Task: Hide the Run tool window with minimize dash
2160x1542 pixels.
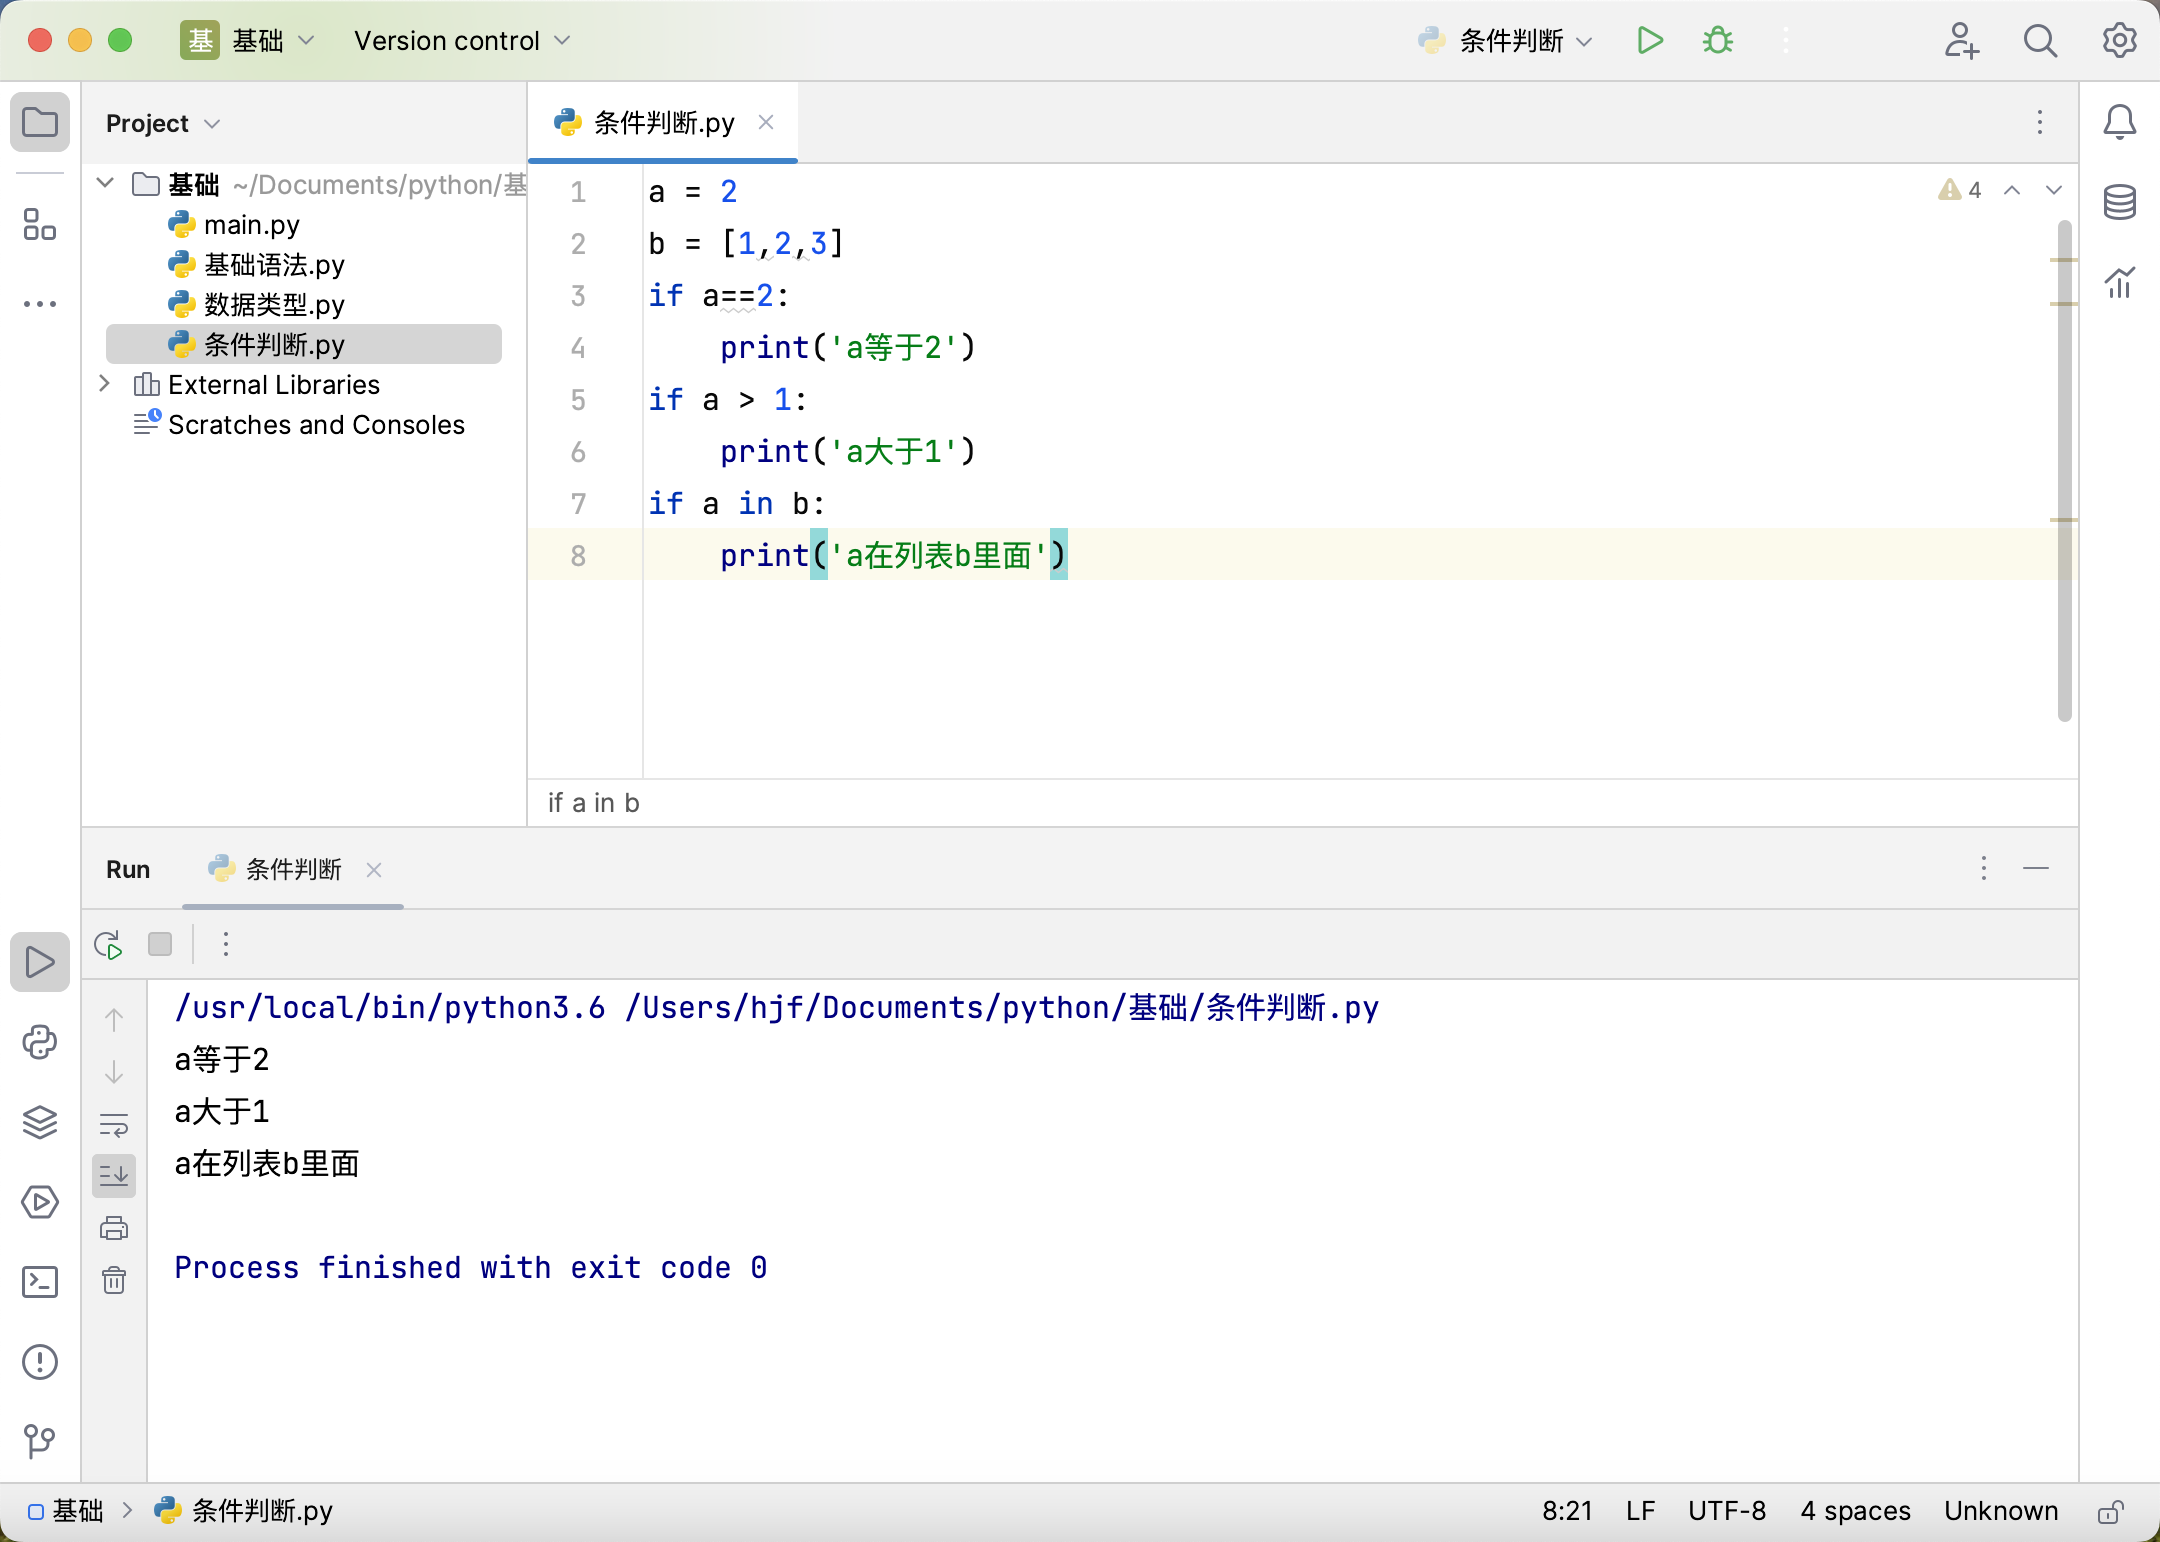Action: tap(2036, 868)
